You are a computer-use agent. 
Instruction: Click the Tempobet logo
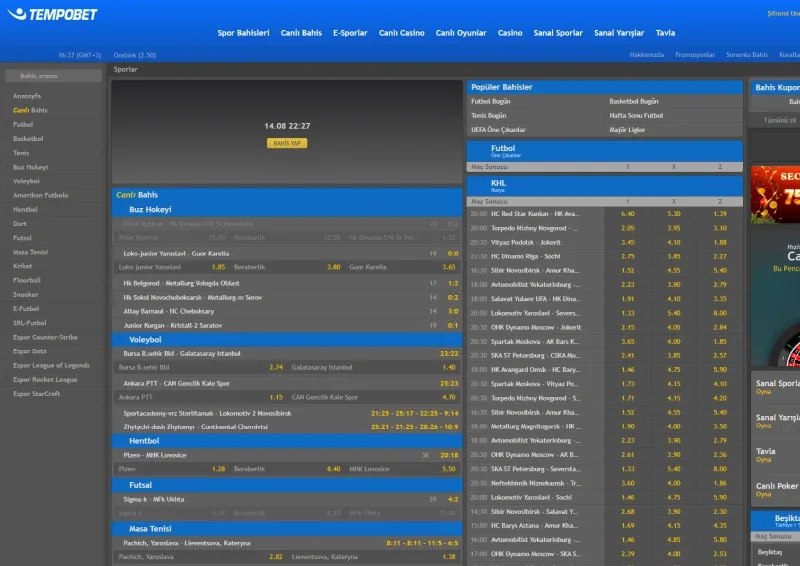[x=53, y=14]
